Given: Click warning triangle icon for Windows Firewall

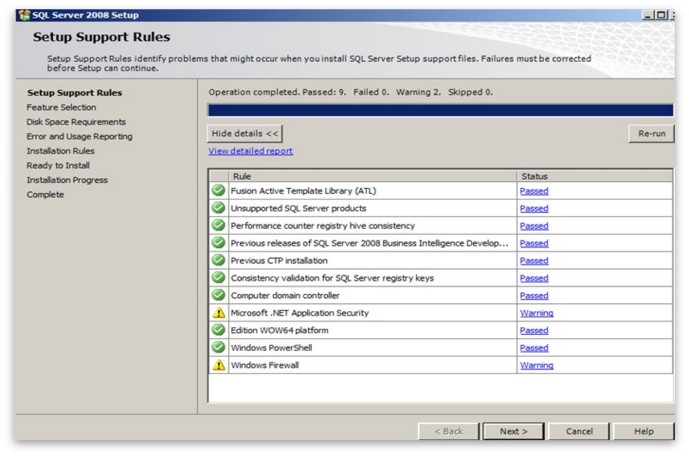Looking at the screenshot, I should tap(219, 365).
